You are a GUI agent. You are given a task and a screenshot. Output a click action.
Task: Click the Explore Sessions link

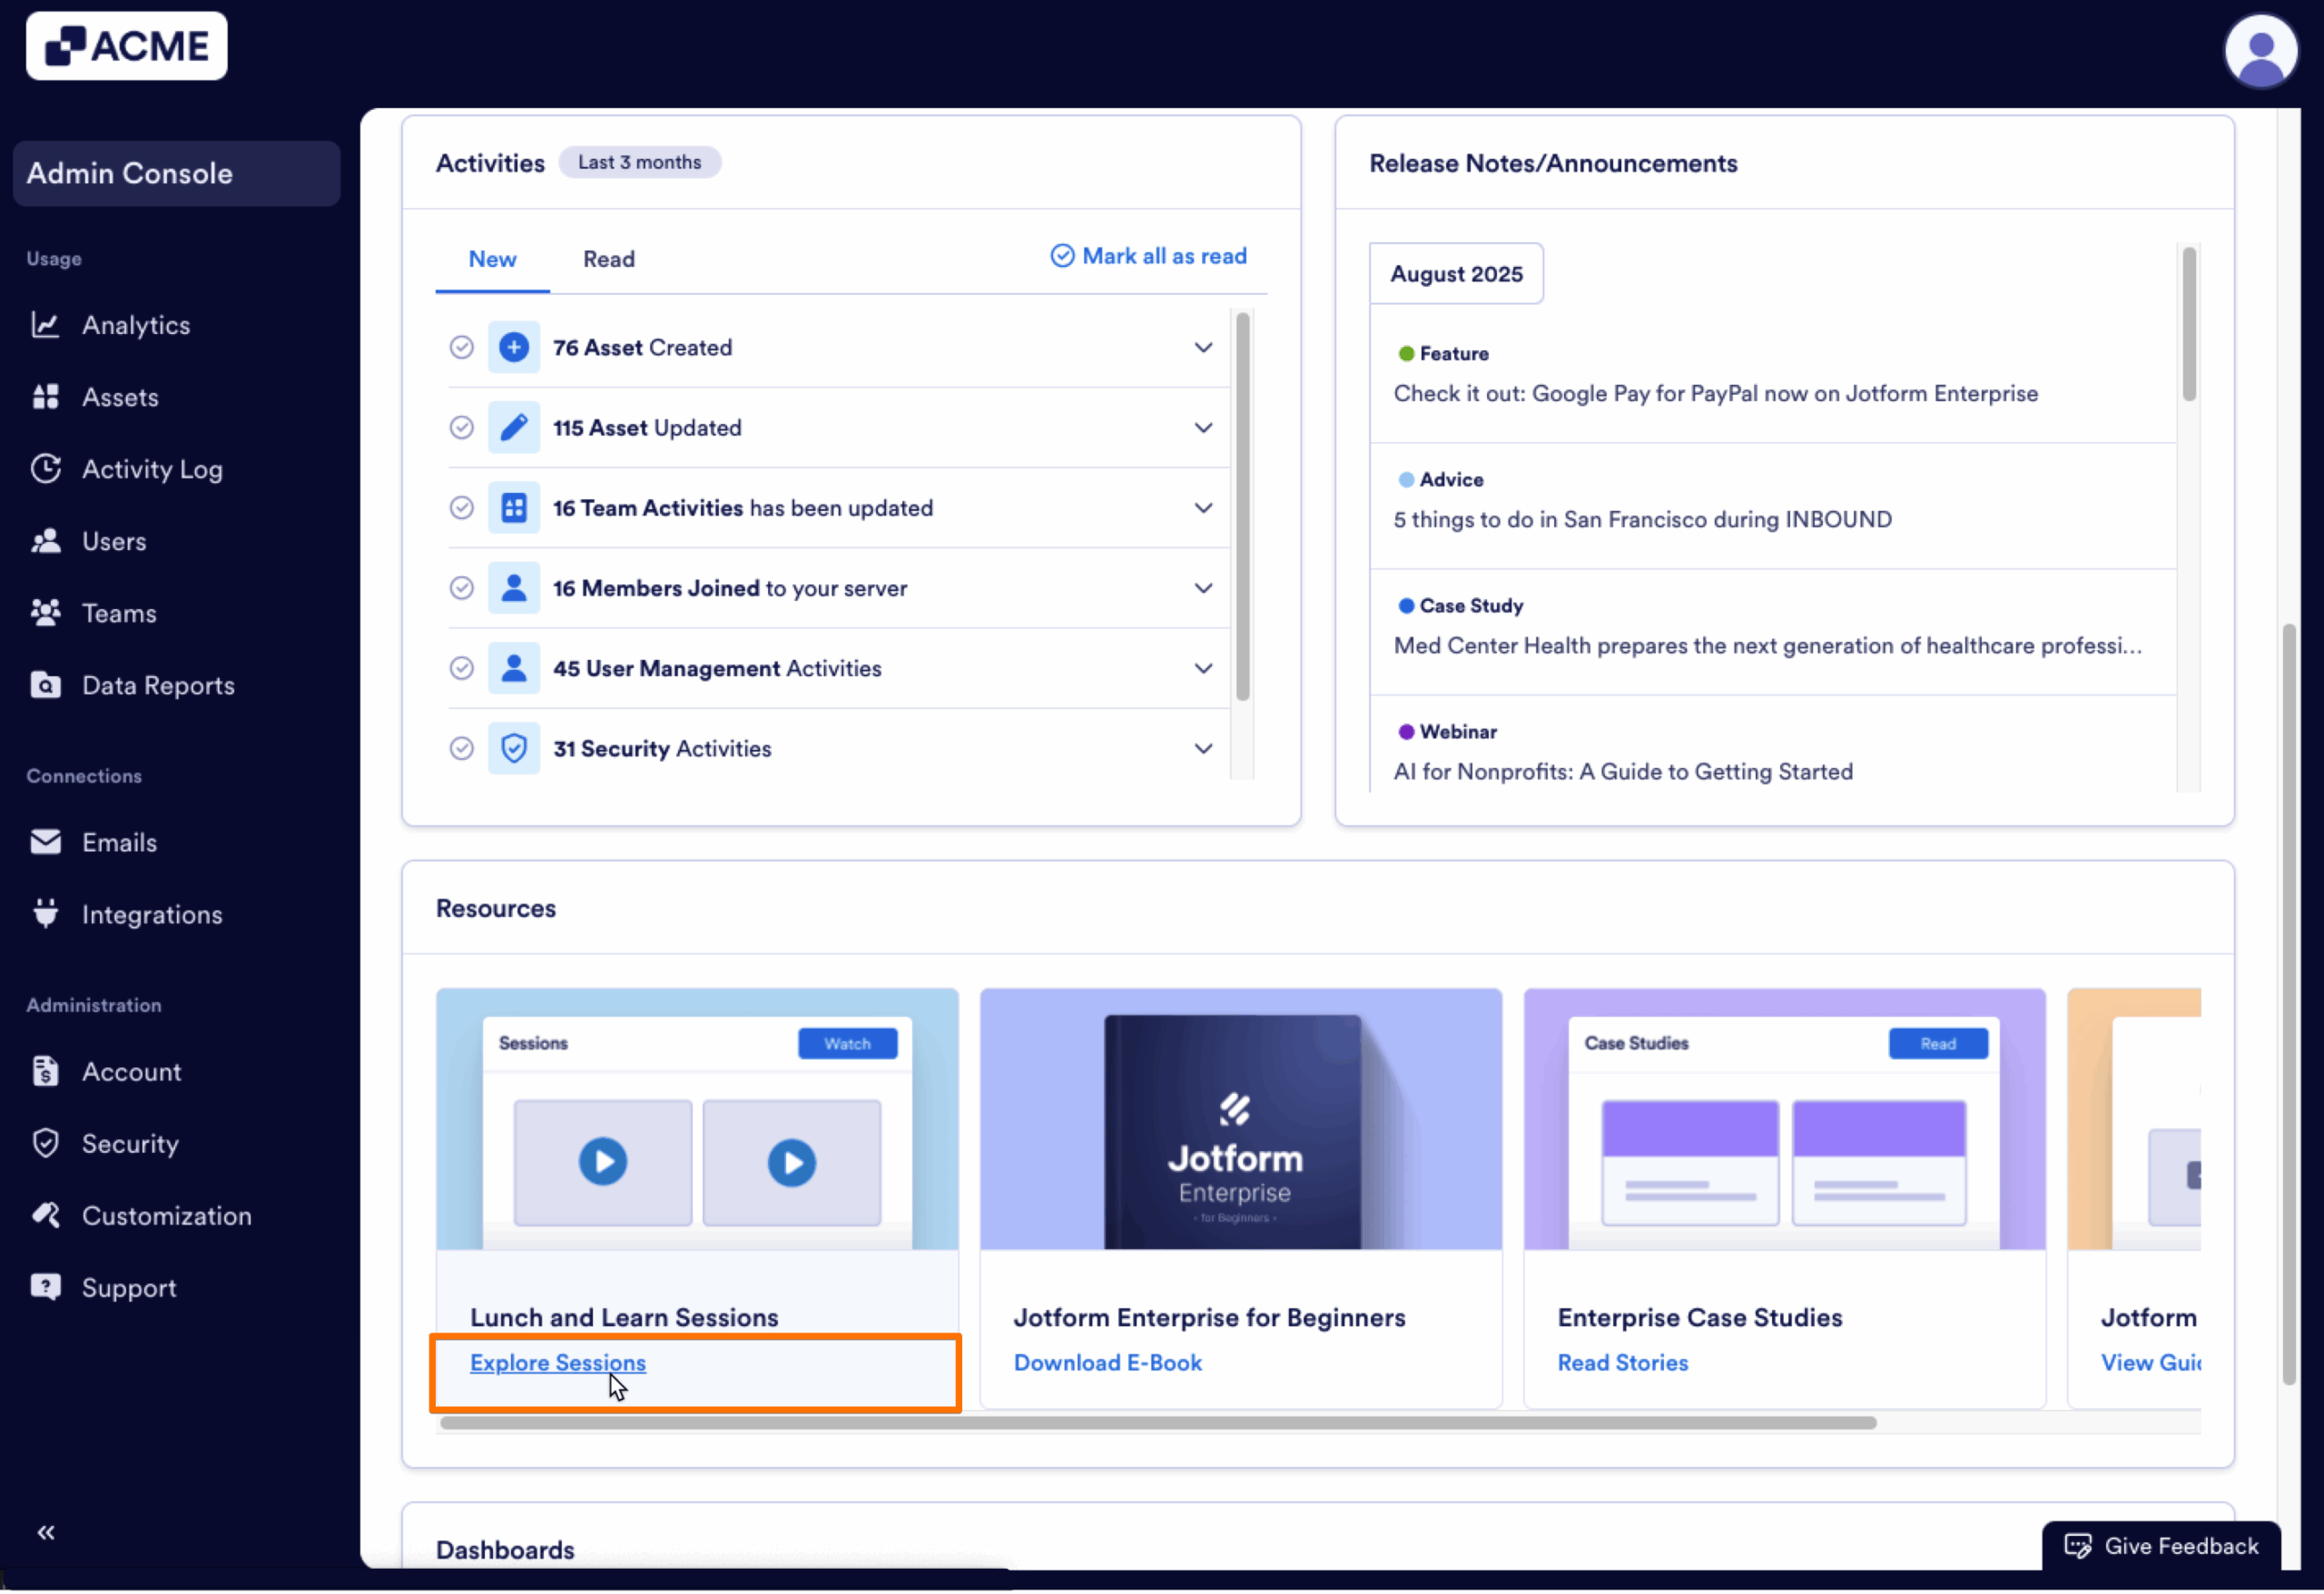557,1363
